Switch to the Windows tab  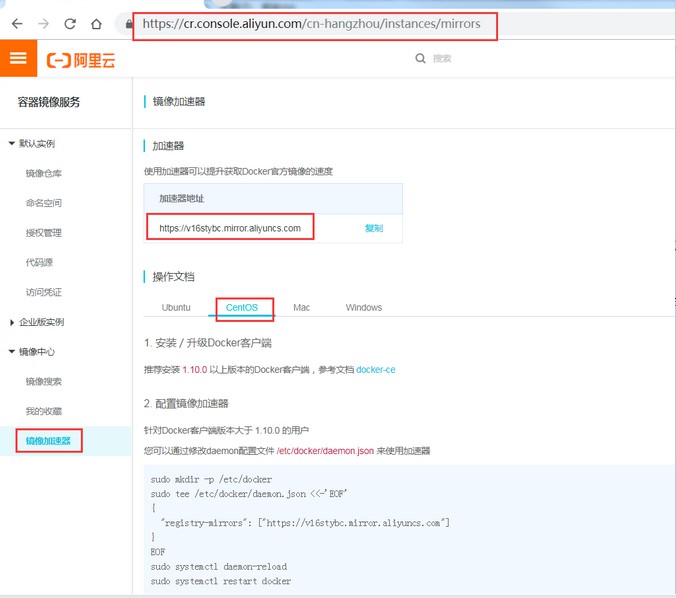(364, 307)
